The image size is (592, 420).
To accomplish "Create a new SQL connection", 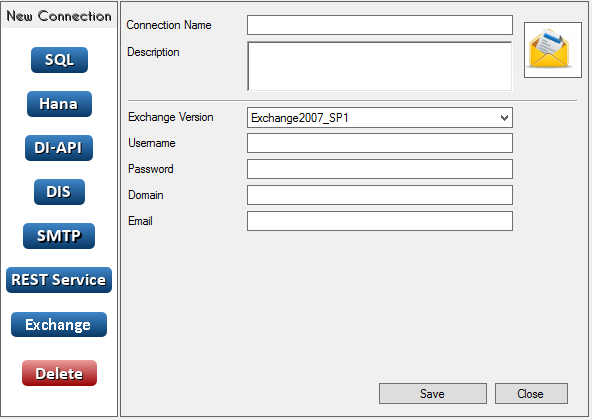I will point(59,60).
